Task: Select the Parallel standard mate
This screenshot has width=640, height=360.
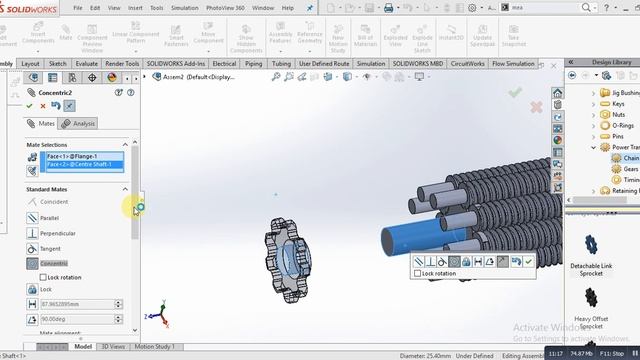Action: point(32,218)
